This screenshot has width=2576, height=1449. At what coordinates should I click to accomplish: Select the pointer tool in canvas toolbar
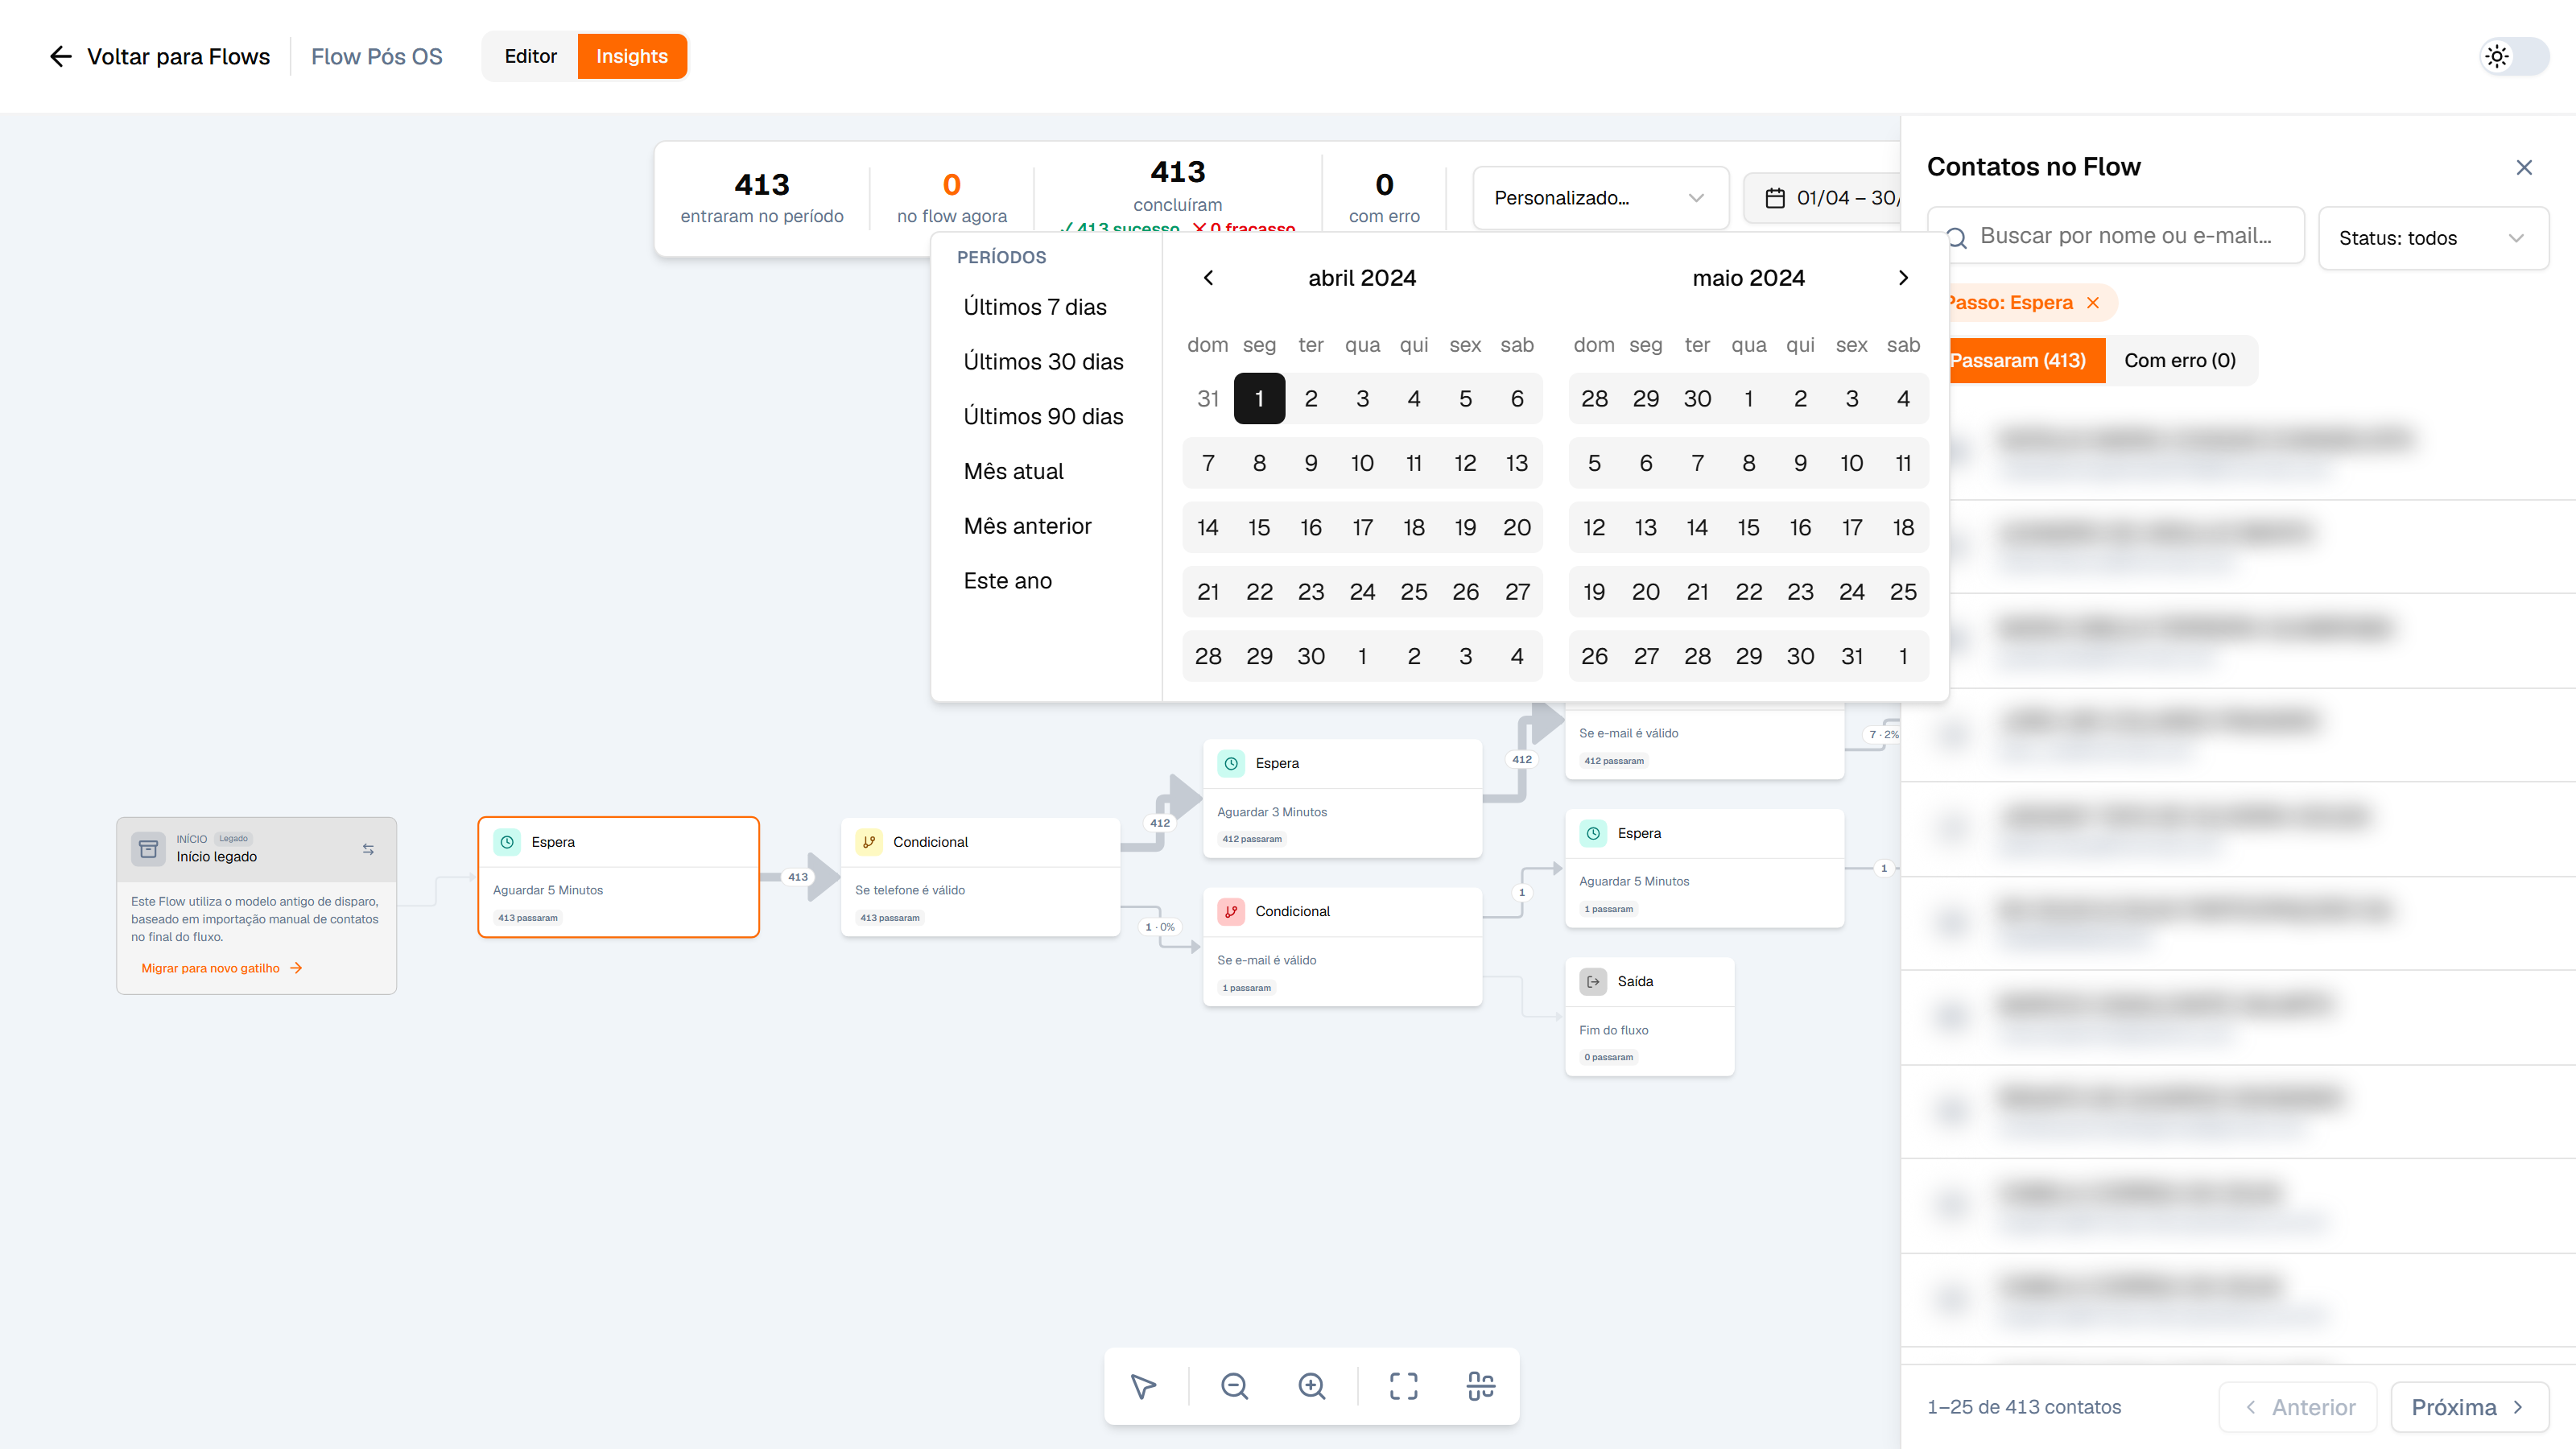(1143, 1386)
